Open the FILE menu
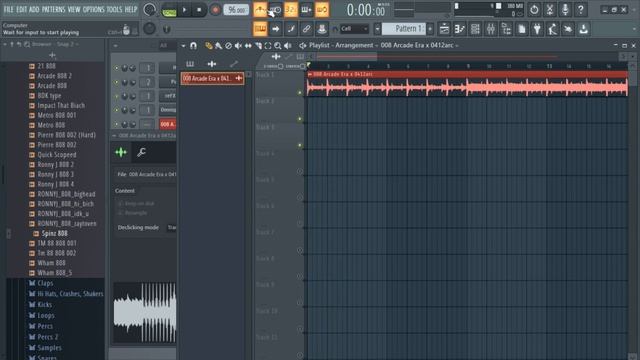The width and height of the screenshot is (640, 360). click(9, 9)
